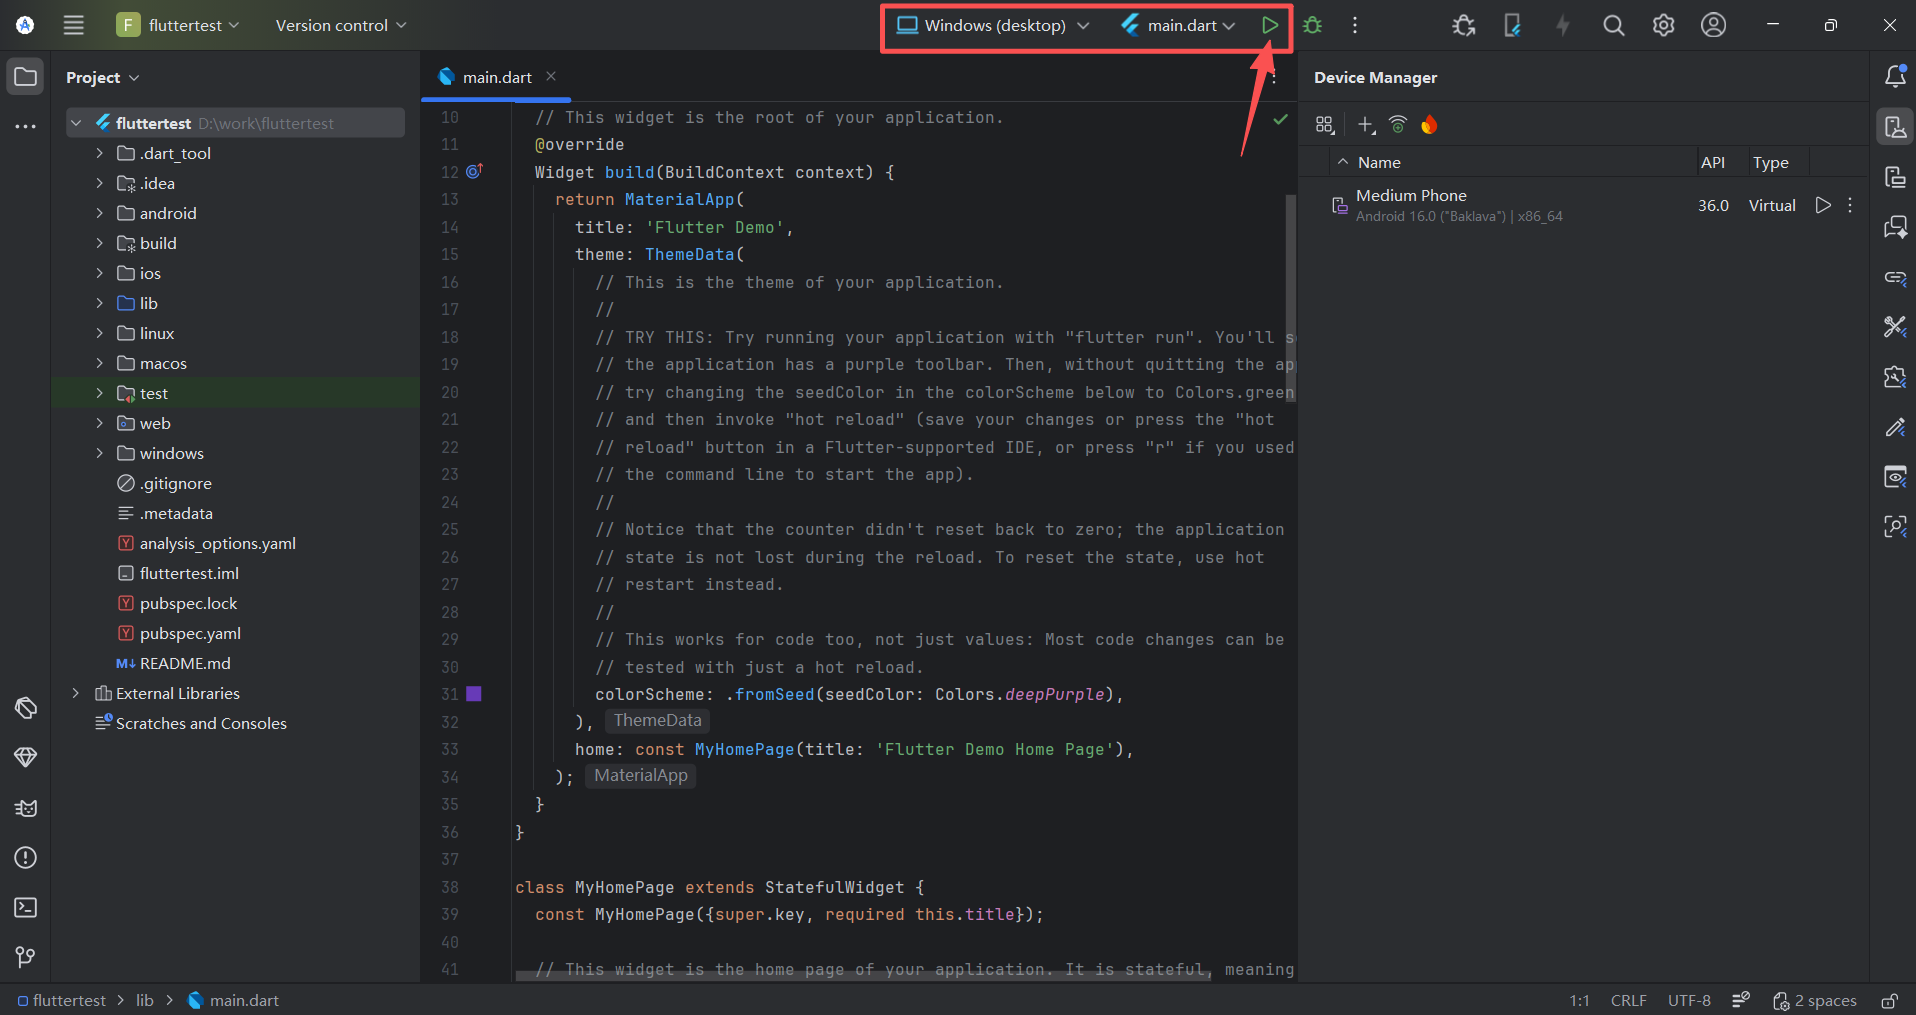Image resolution: width=1916 pixels, height=1015 pixels.
Task: Open Firebase device streaming icon
Action: coord(1429,124)
